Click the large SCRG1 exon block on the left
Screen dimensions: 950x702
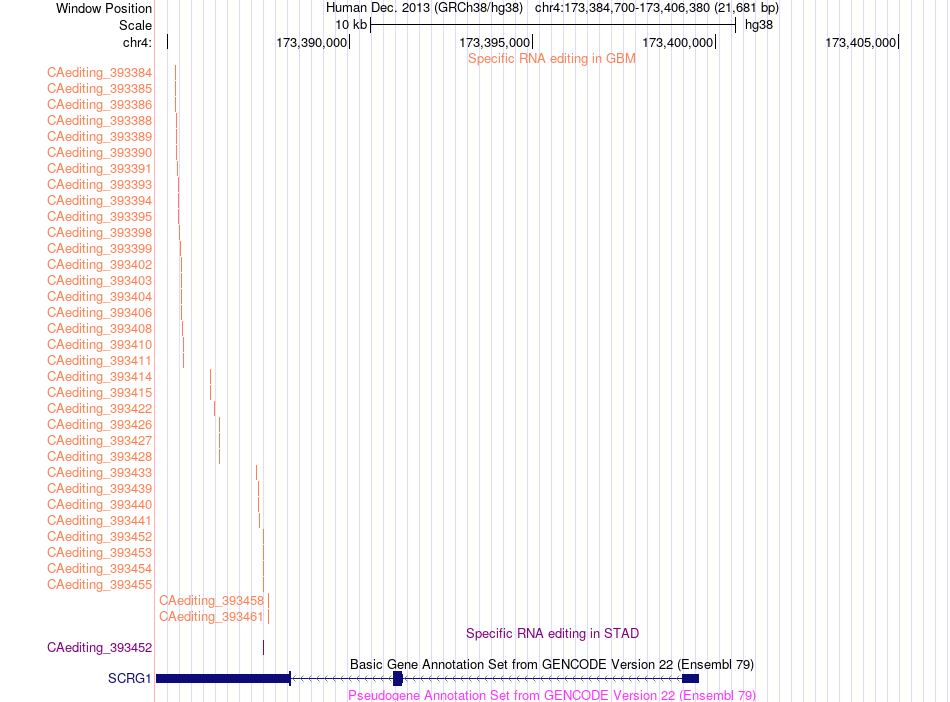point(223,678)
